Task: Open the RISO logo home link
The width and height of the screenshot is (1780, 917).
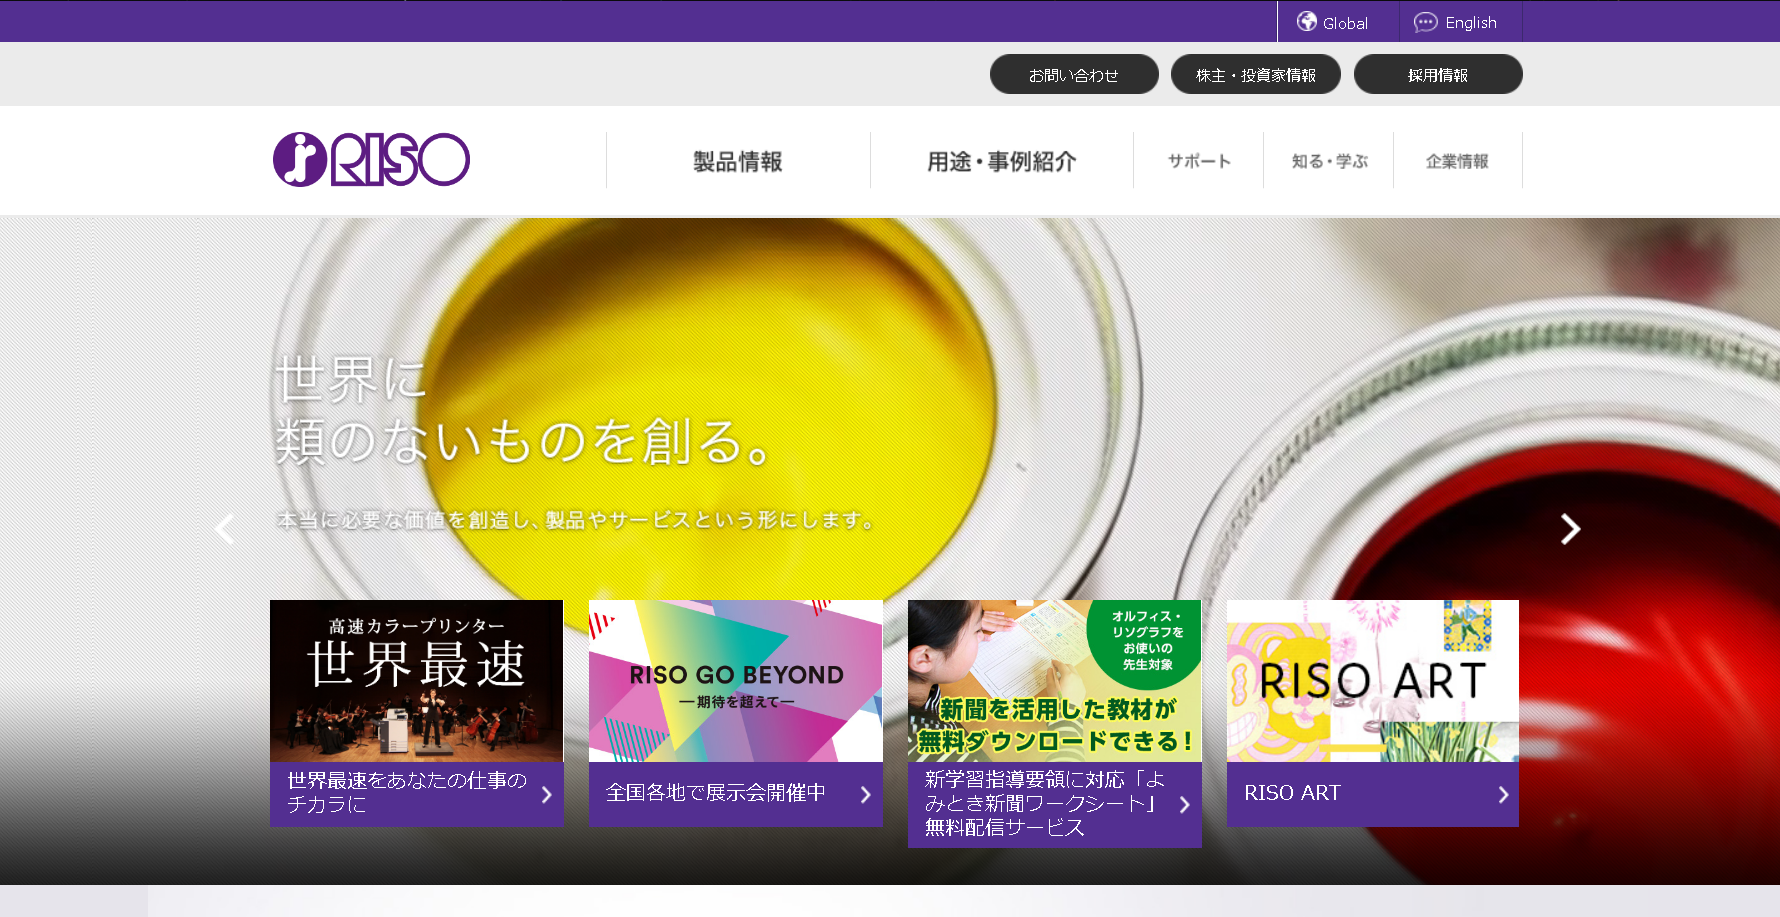Action: (371, 160)
